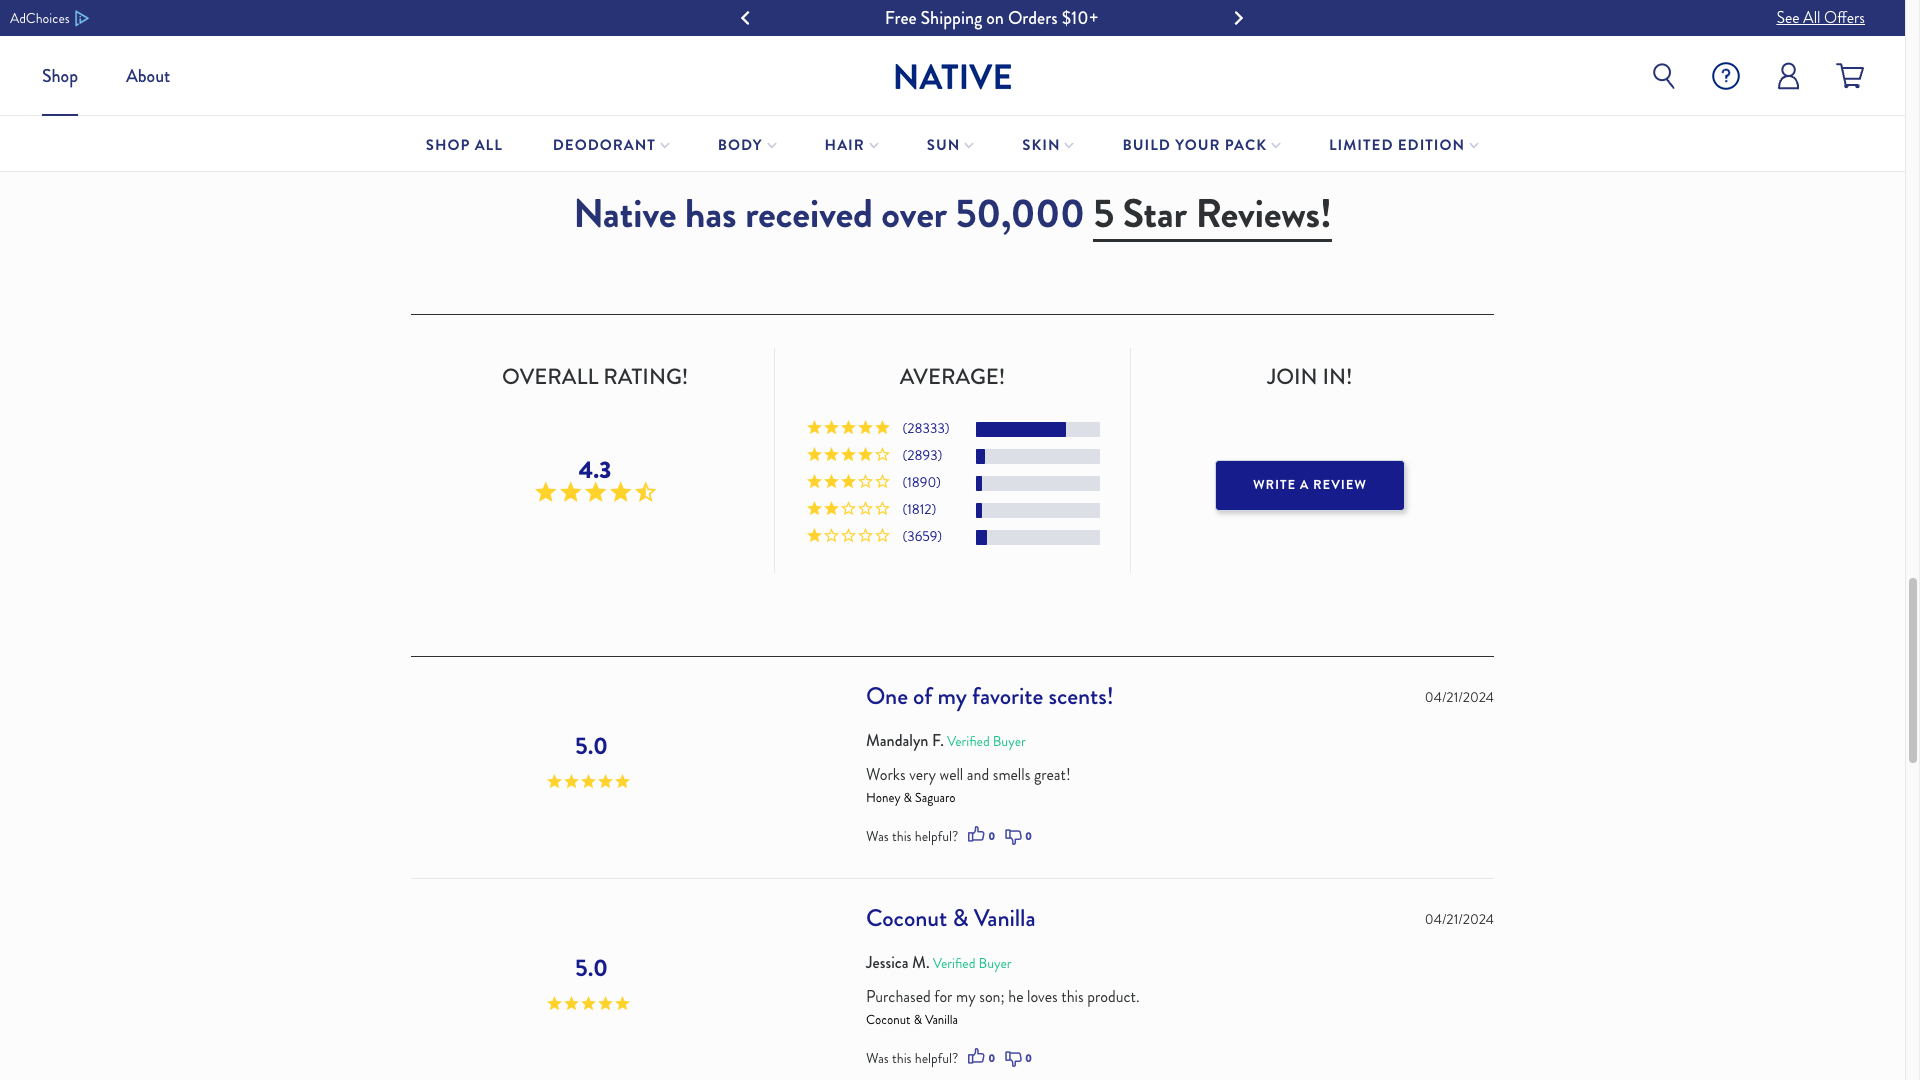
Task: Open the search icon in header
Action: point(1663,76)
